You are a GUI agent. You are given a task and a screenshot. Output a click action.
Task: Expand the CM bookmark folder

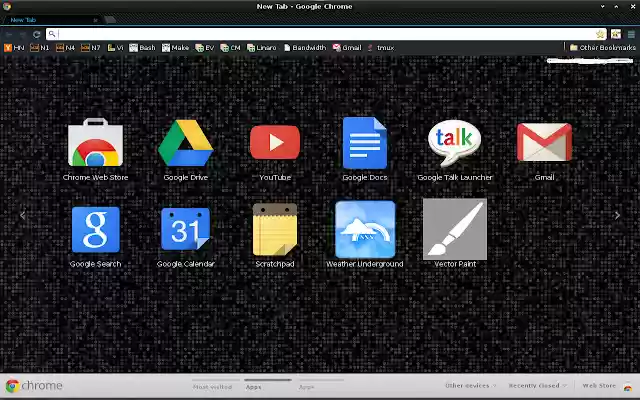(230, 48)
